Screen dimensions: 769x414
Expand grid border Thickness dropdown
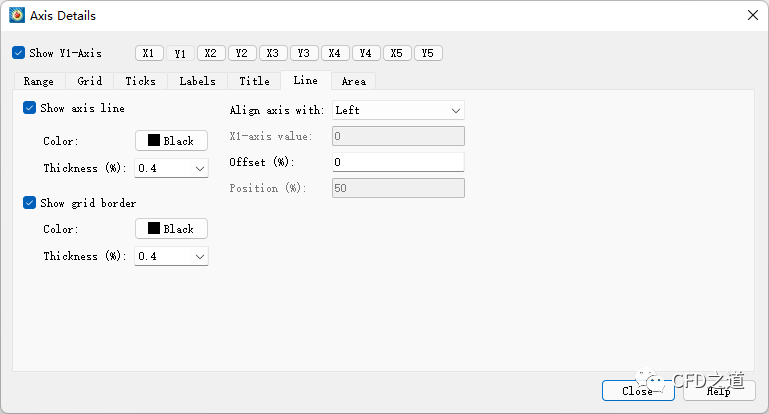[x=171, y=256]
